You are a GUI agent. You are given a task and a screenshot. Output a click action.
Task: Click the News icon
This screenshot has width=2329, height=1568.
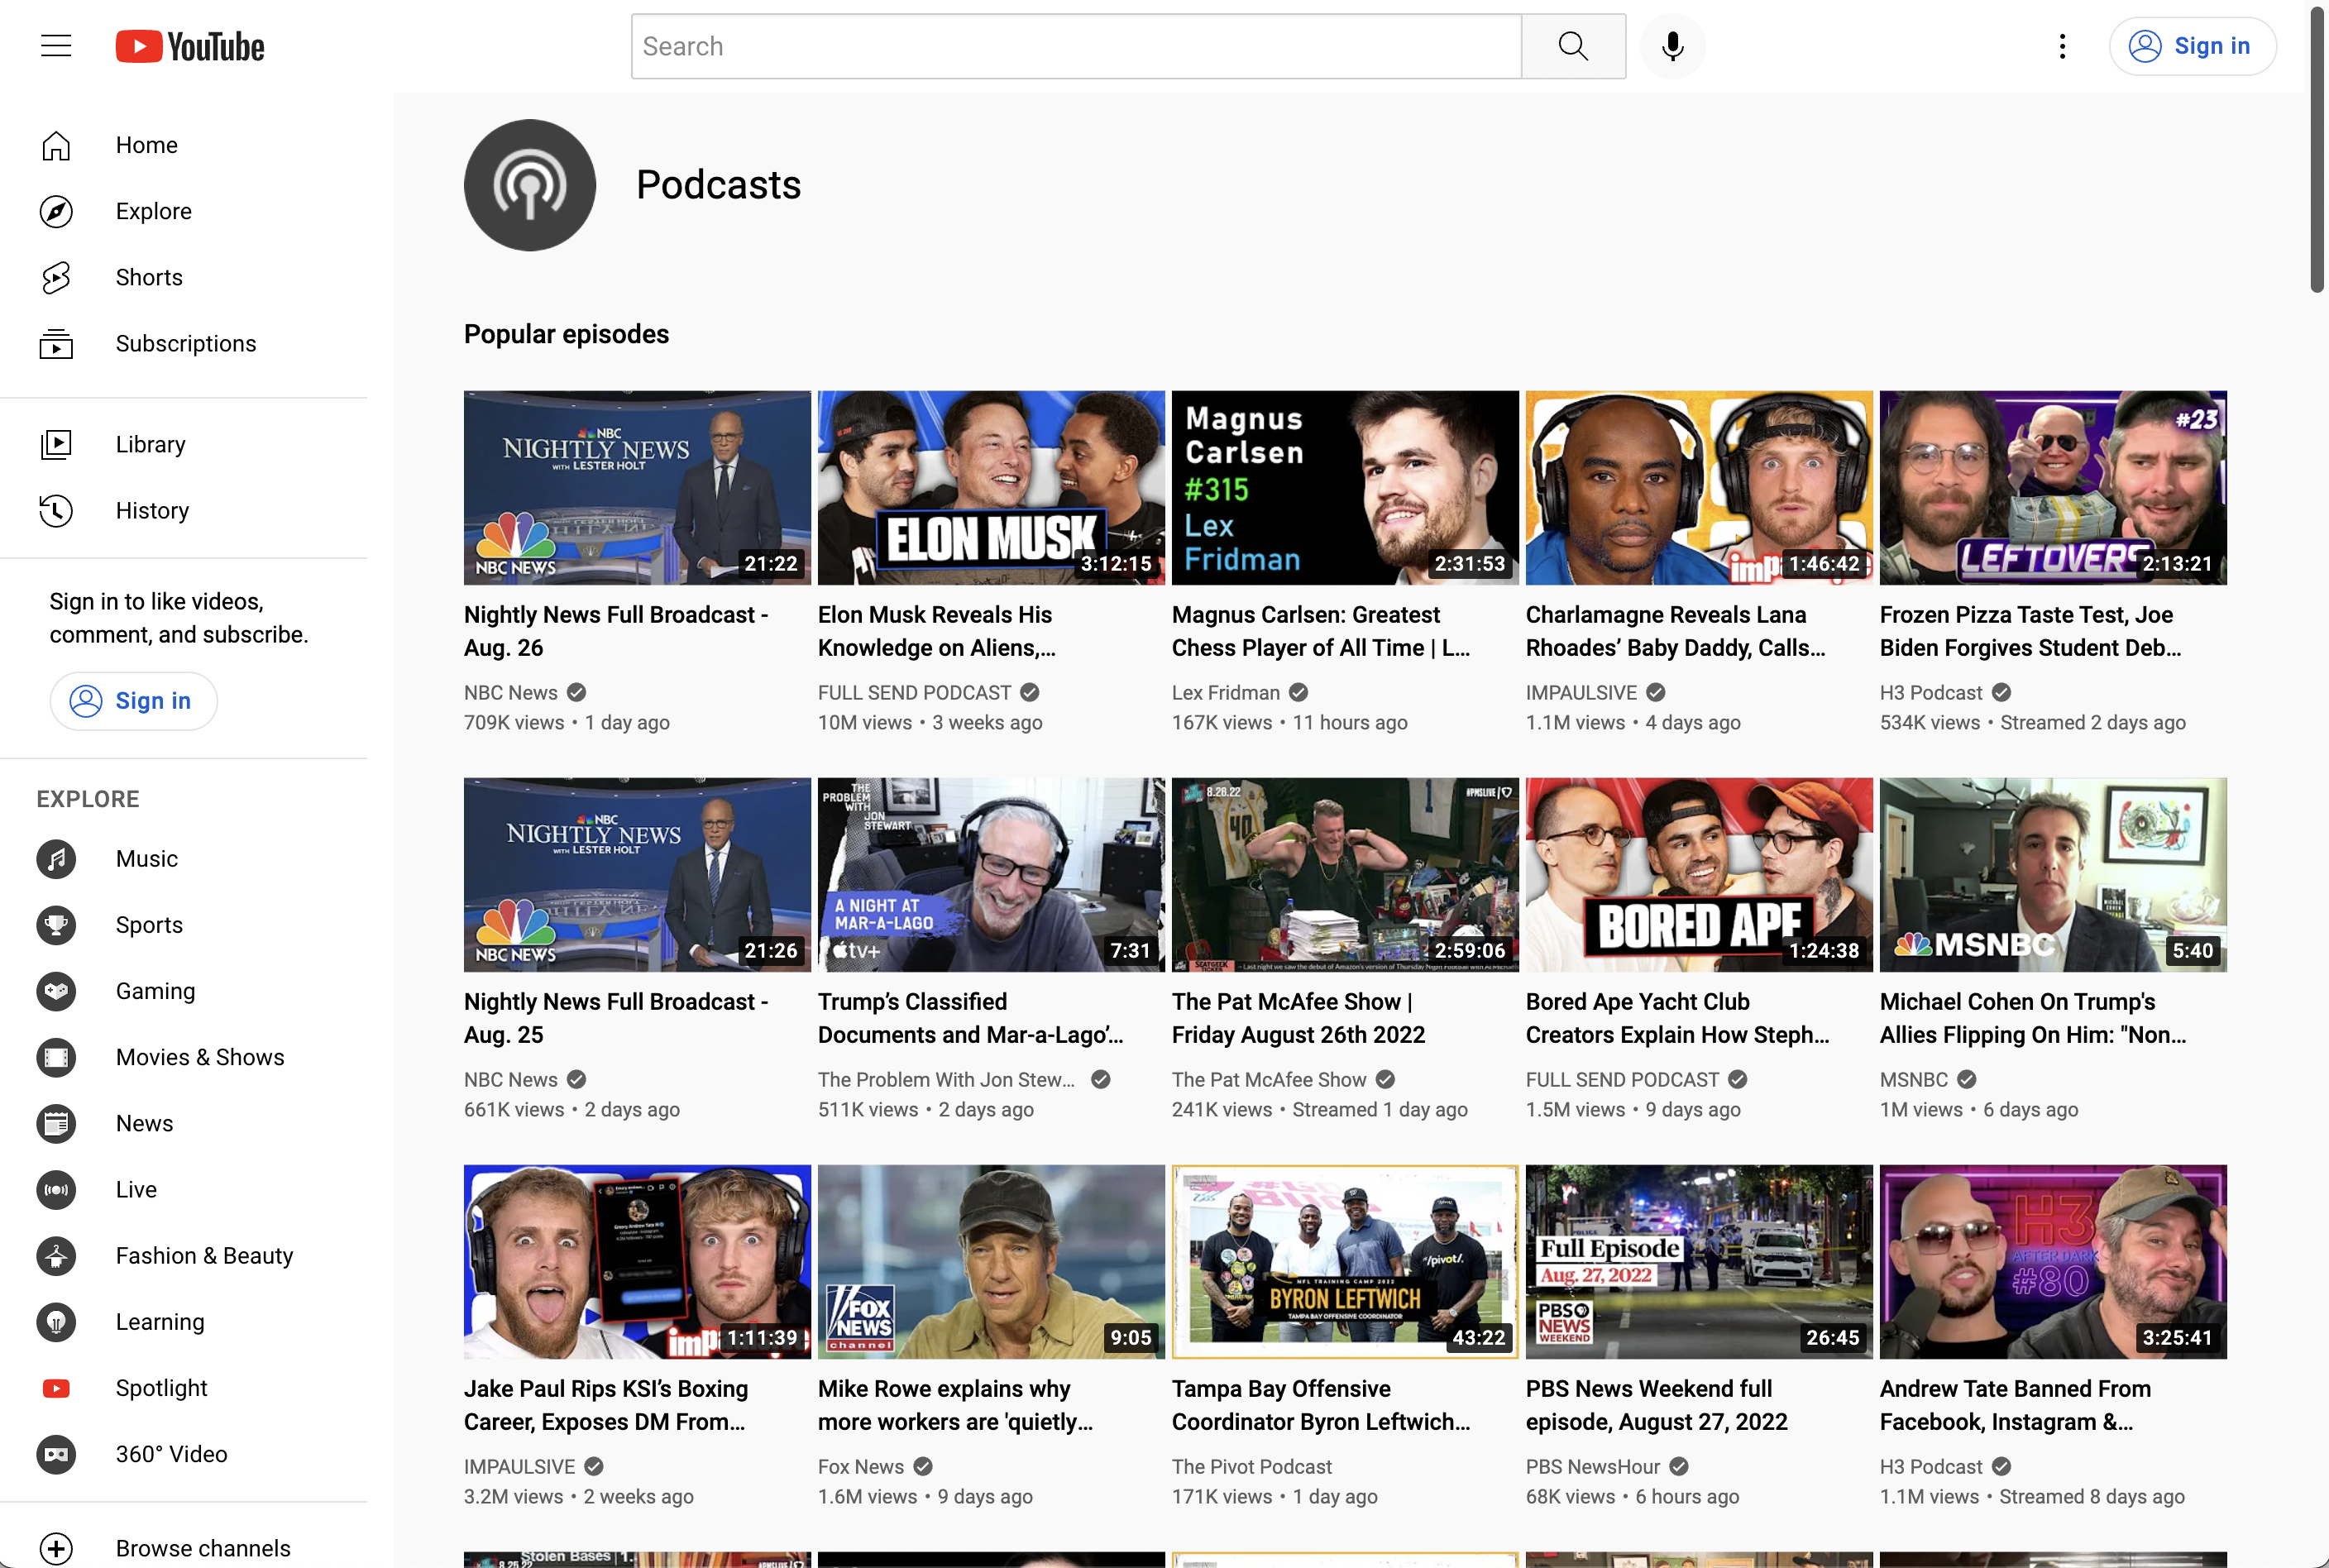(56, 1123)
